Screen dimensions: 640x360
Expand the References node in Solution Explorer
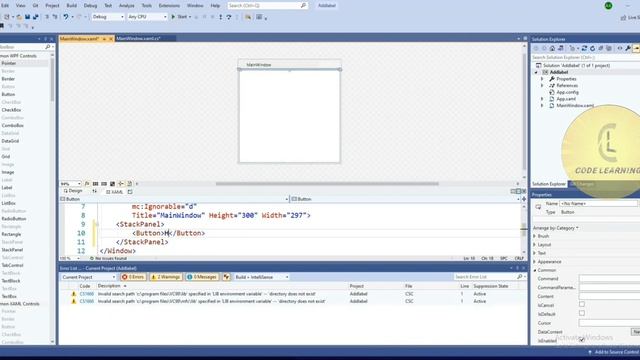click(542, 85)
